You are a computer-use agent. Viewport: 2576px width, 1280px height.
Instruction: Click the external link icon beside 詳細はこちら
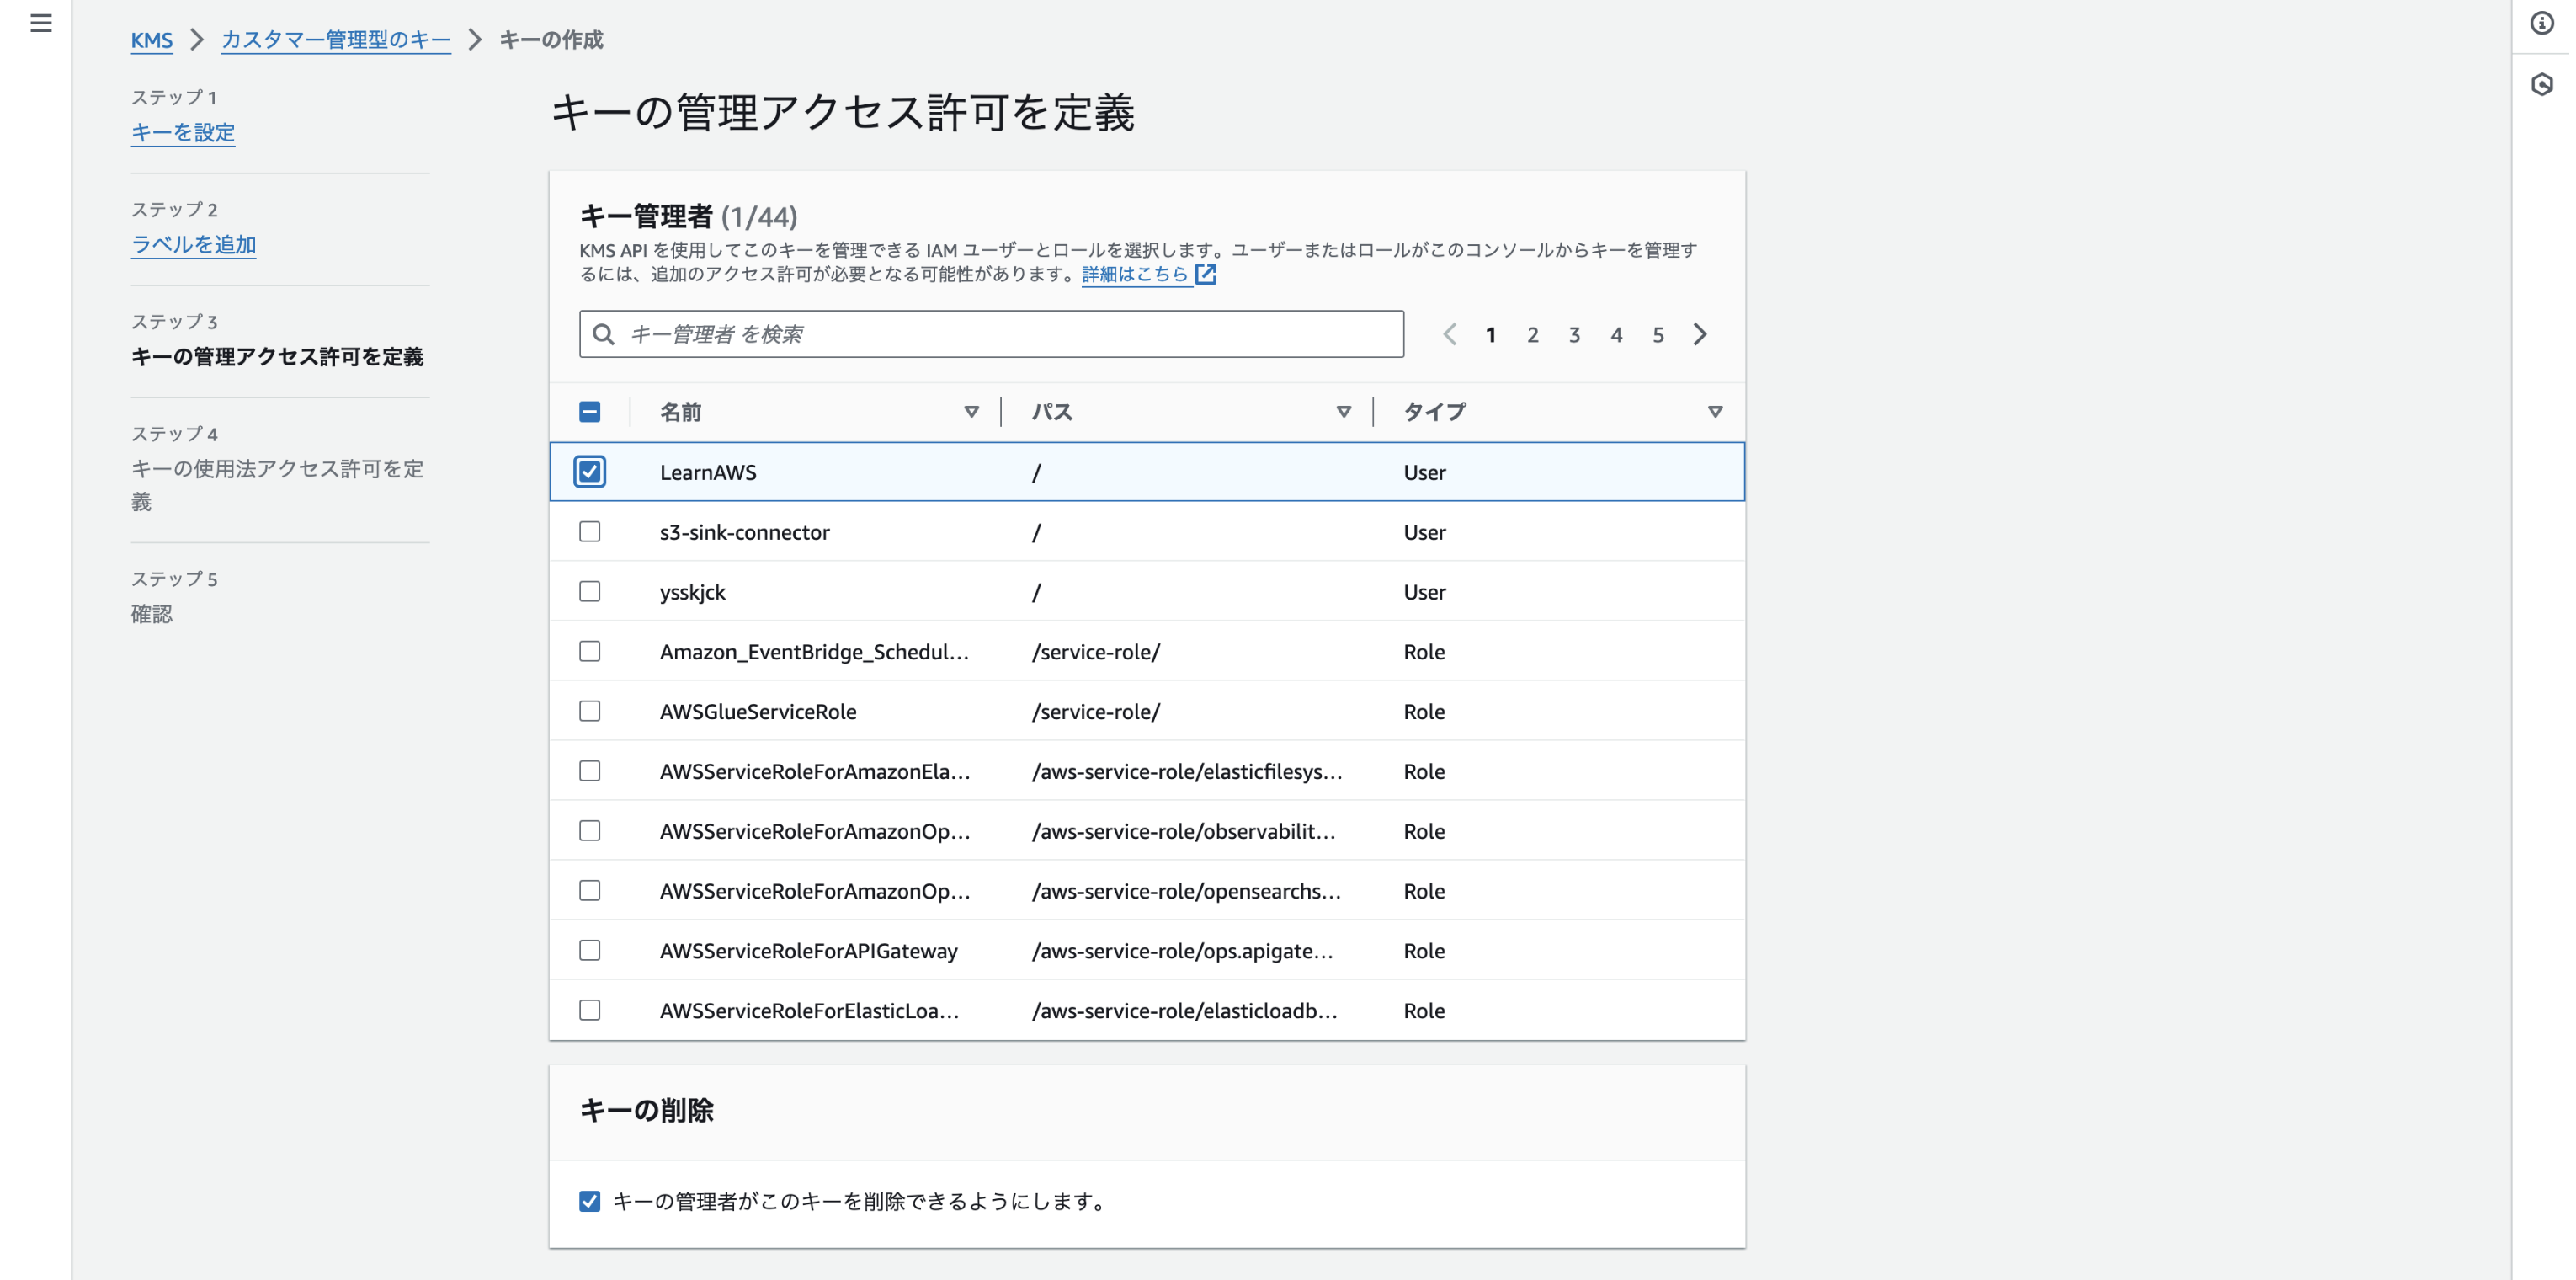pyautogui.click(x=1206, y=274)
